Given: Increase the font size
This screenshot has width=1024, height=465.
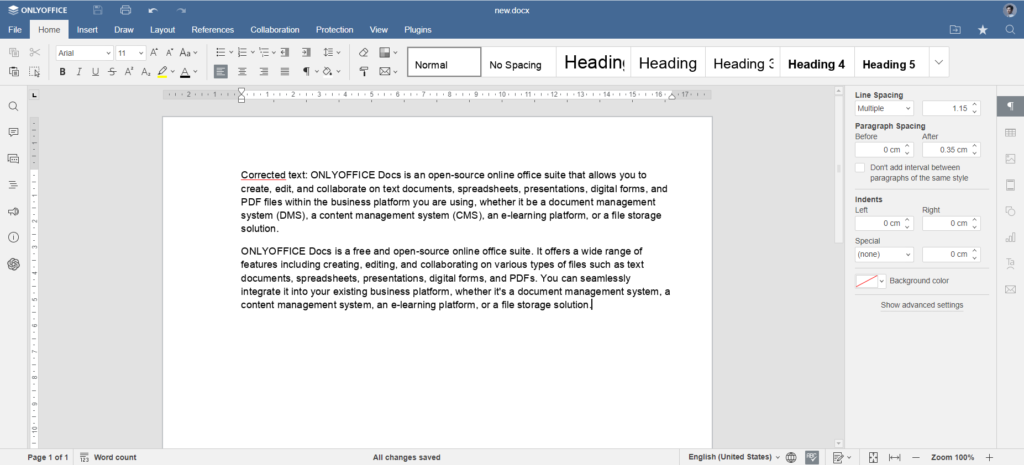Looking at the screenshot, I should click(154, 52).
